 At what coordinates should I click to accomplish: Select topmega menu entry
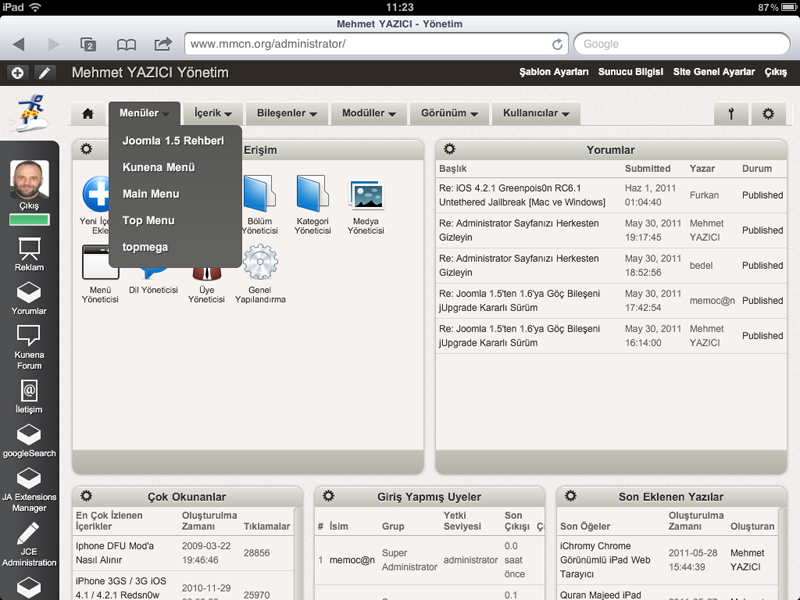145,247
